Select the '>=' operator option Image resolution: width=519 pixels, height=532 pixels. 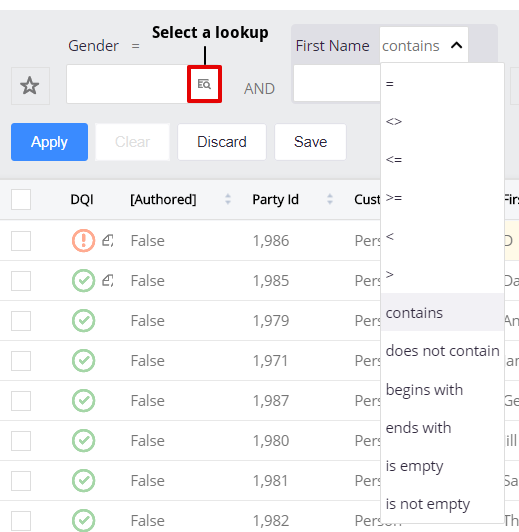tap(442, 198)
